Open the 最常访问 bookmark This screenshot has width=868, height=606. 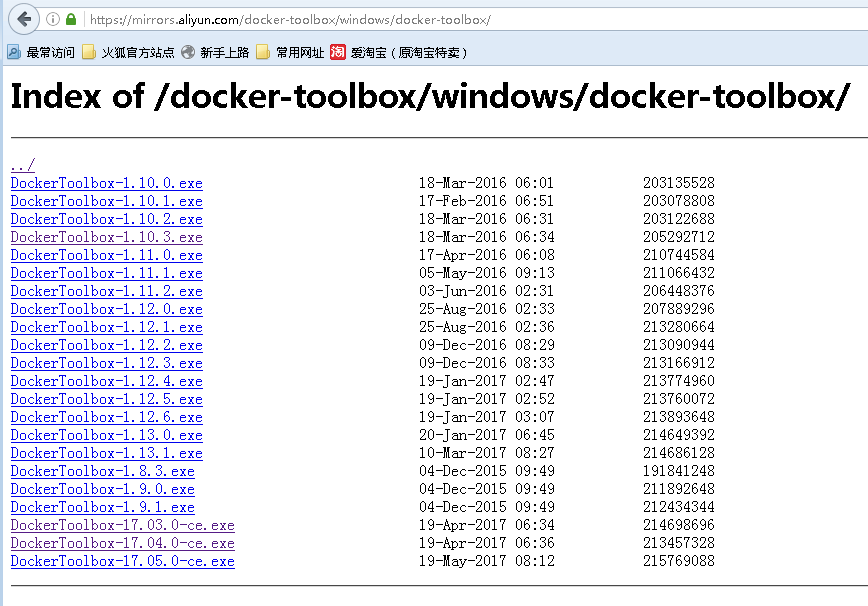41,53
